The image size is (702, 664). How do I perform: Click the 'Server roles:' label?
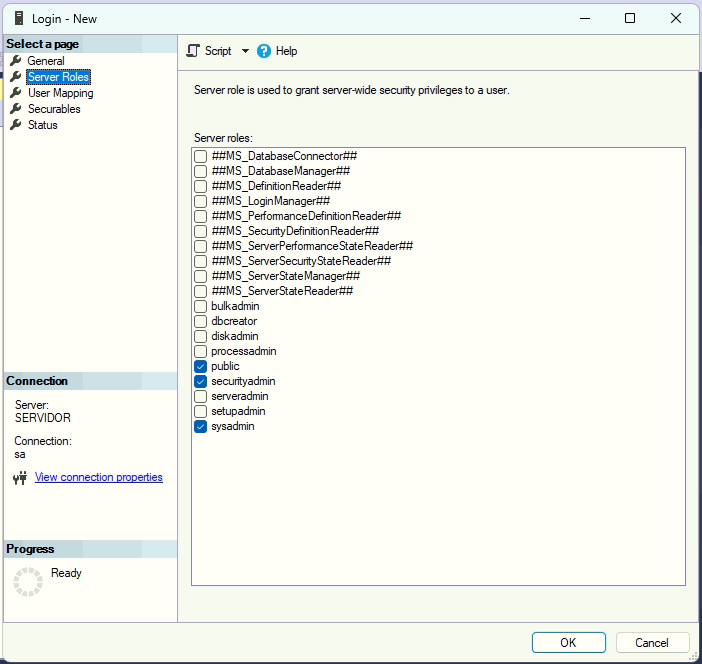point(223,138)
